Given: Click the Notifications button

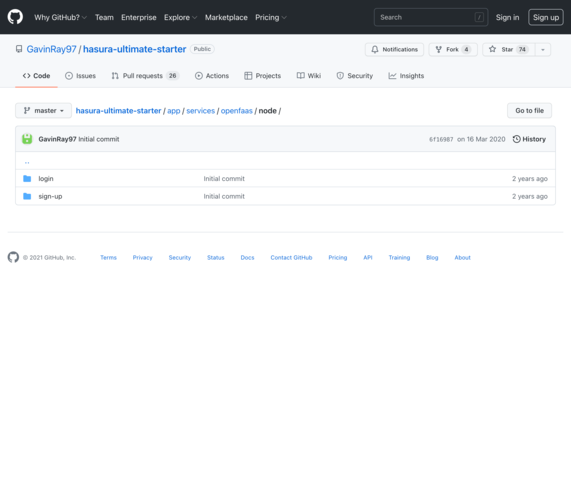Looking at the screenshot, I should click(x=394, y=50).
